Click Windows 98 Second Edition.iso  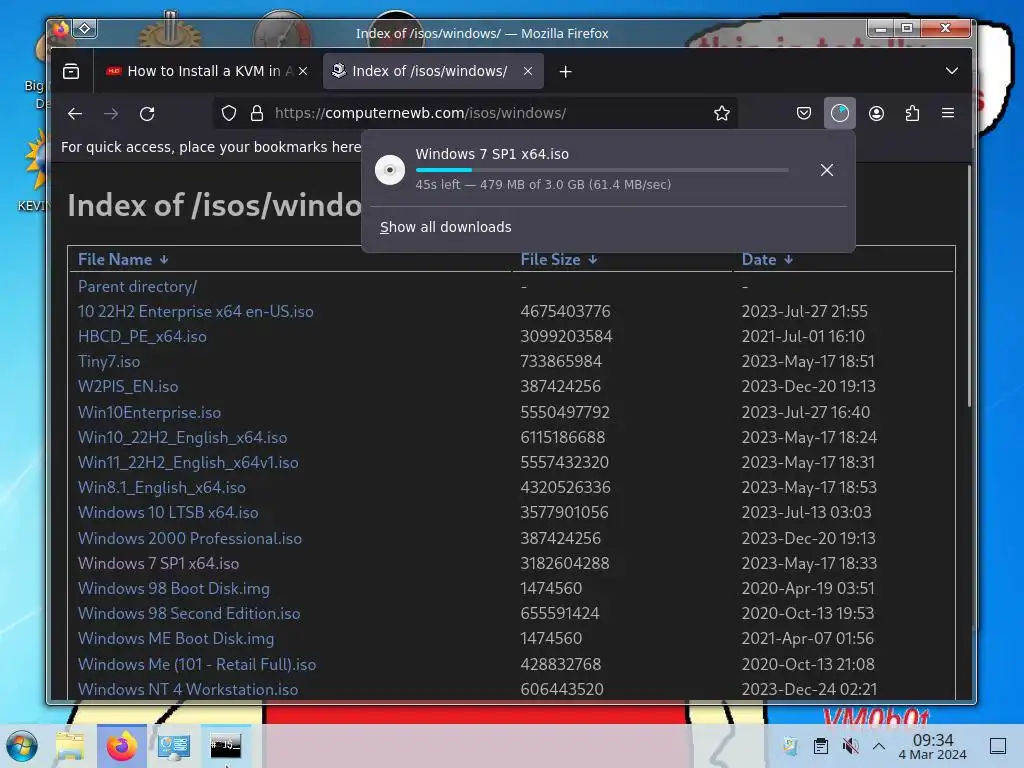189,613
